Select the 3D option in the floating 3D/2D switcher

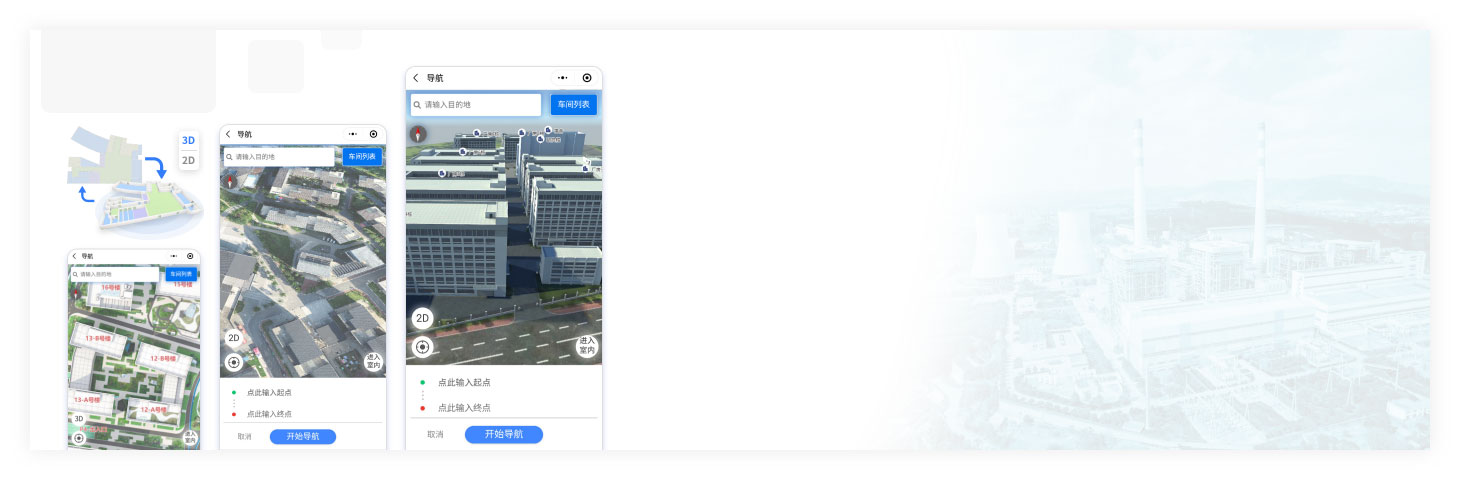(188, 141)
